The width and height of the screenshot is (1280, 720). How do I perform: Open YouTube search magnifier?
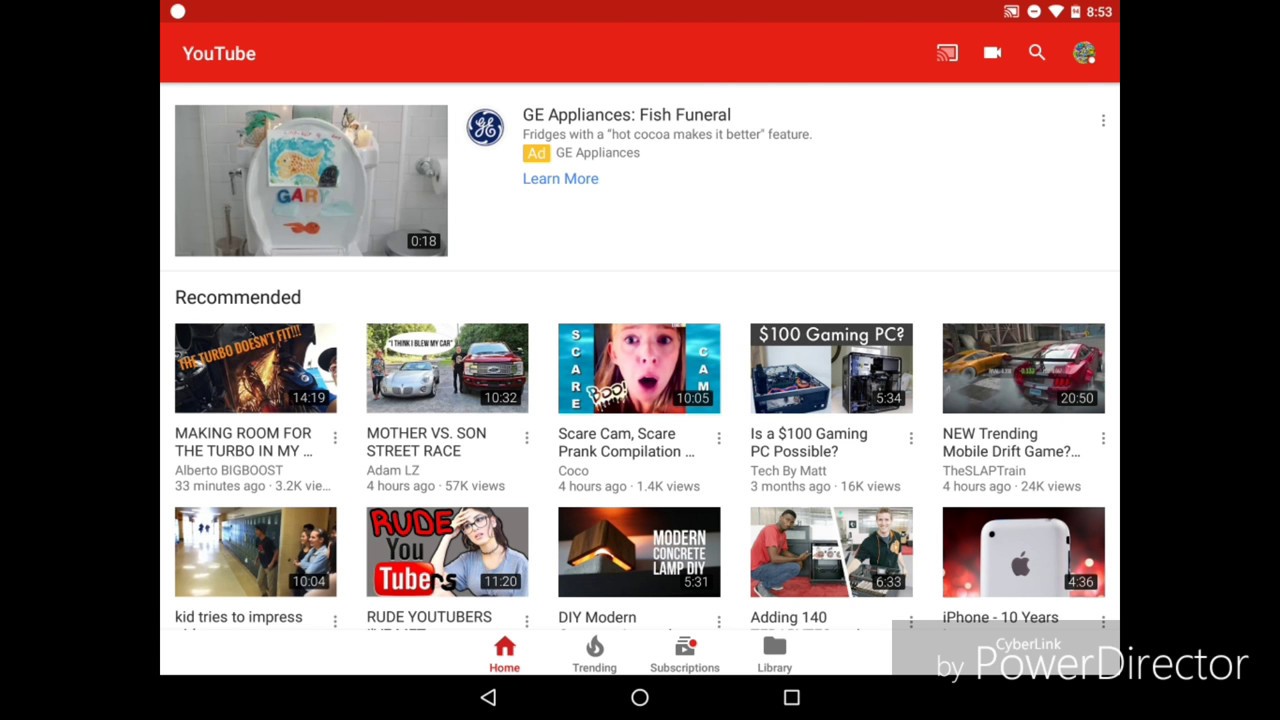click(1037, 53)
